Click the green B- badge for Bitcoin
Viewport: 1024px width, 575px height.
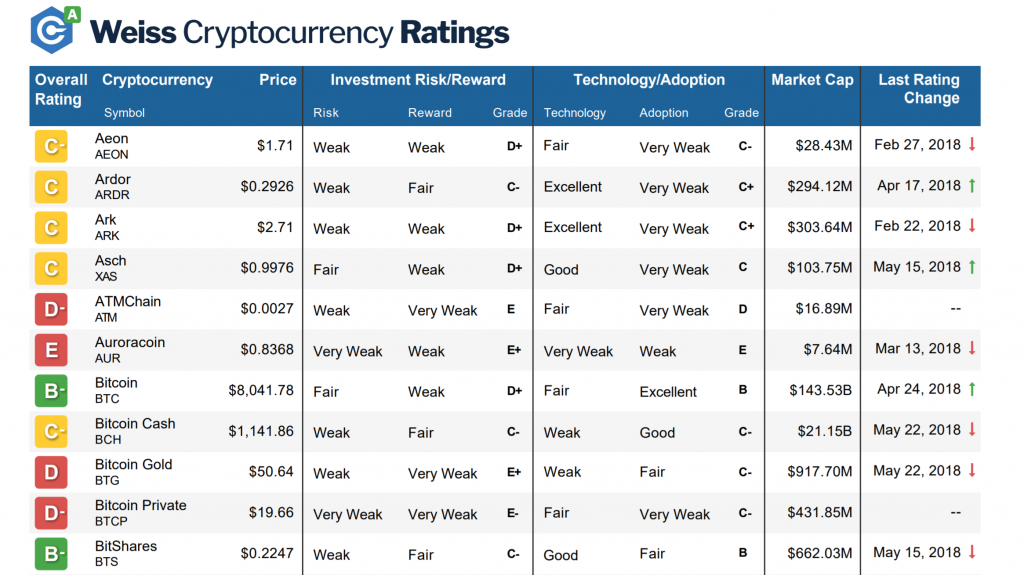[51, 390]
